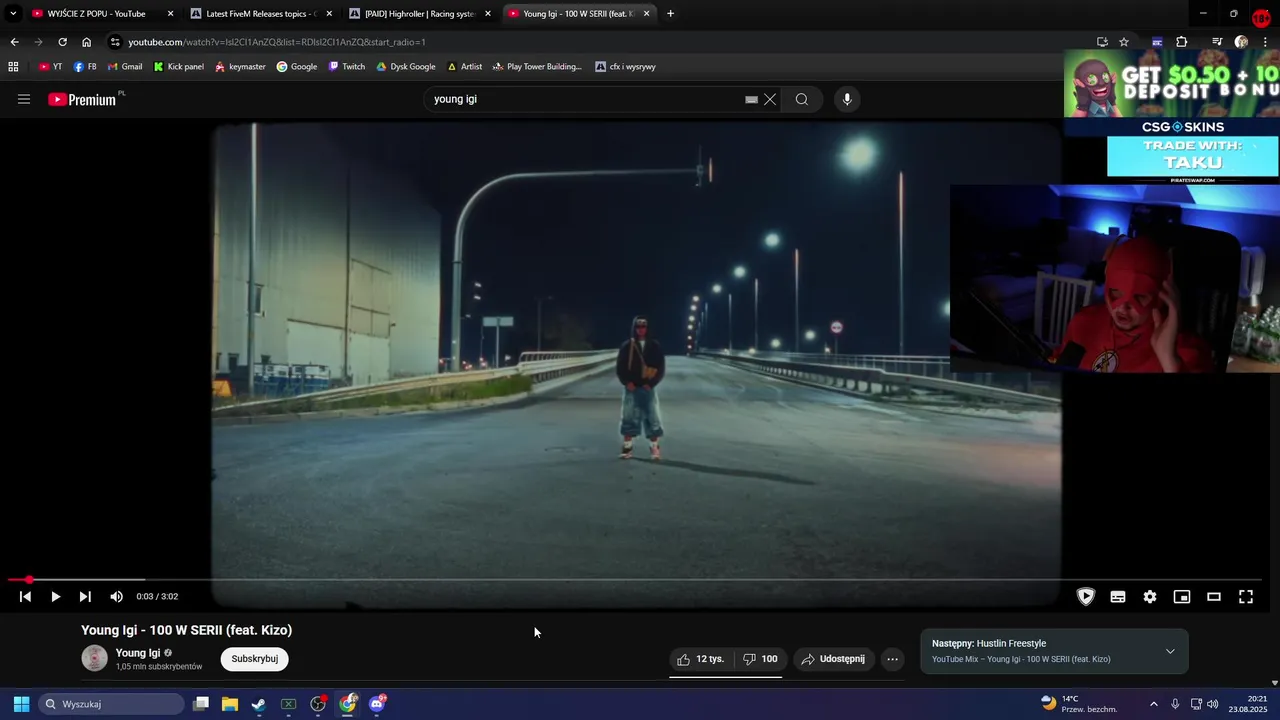The width and height of the screenshot is (1280, 720).
Task: Like the video with 12 tys.
Action: coord(700,659)
